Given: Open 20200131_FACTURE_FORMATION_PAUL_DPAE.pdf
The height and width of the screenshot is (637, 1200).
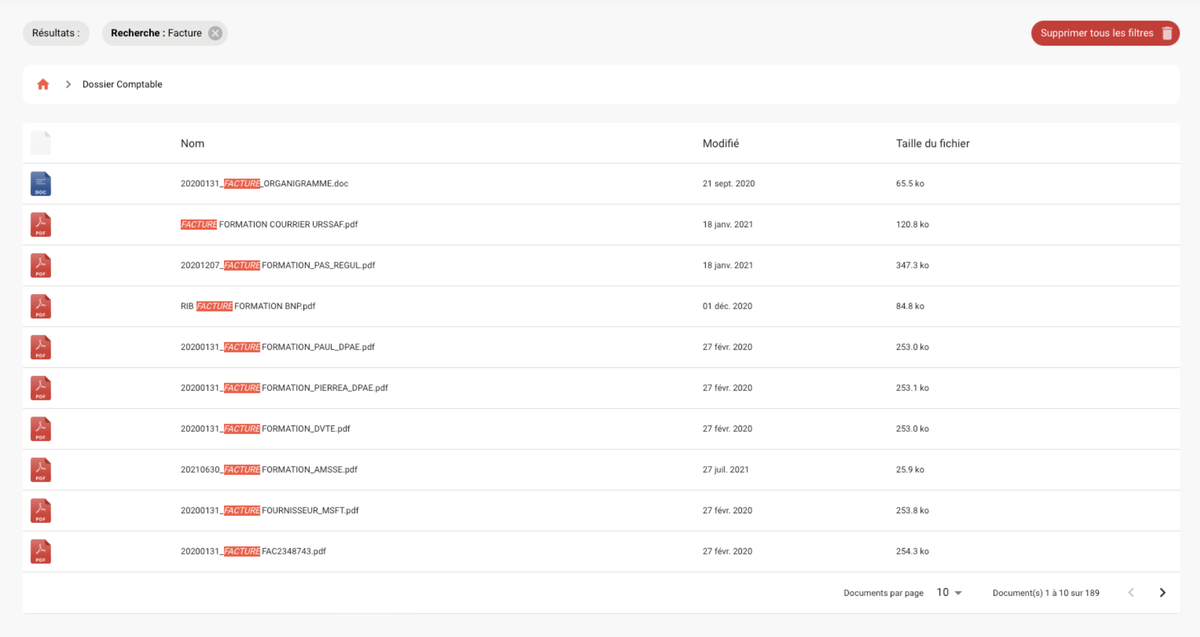Looking at the screenshot, I should (277, 346).
